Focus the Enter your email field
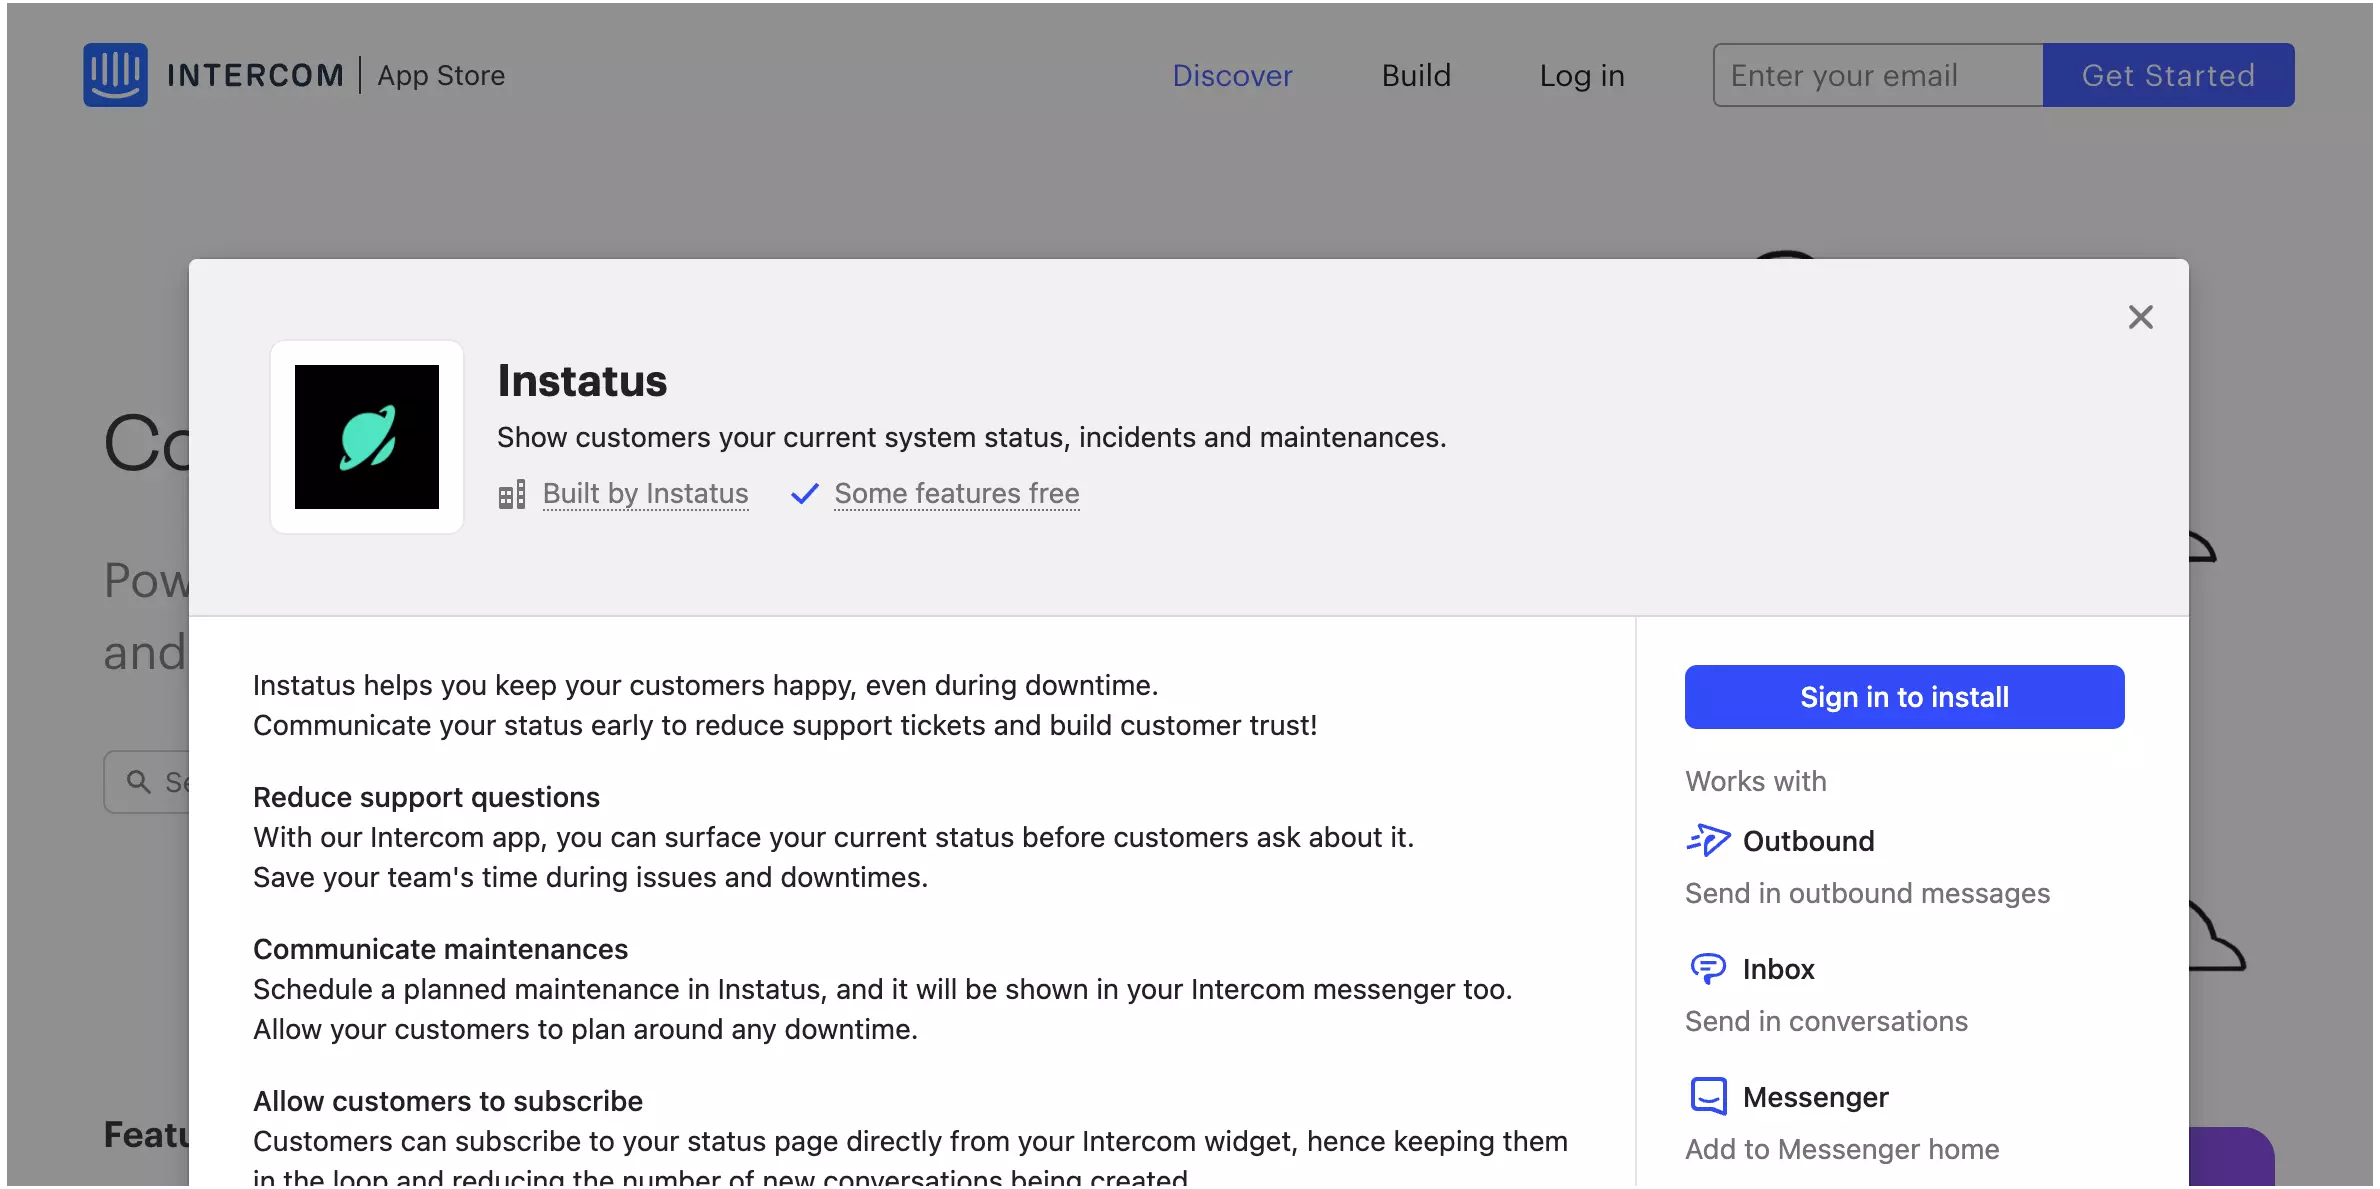The height and width of the screenshot is (1189, 2380). coord(1878,75)
